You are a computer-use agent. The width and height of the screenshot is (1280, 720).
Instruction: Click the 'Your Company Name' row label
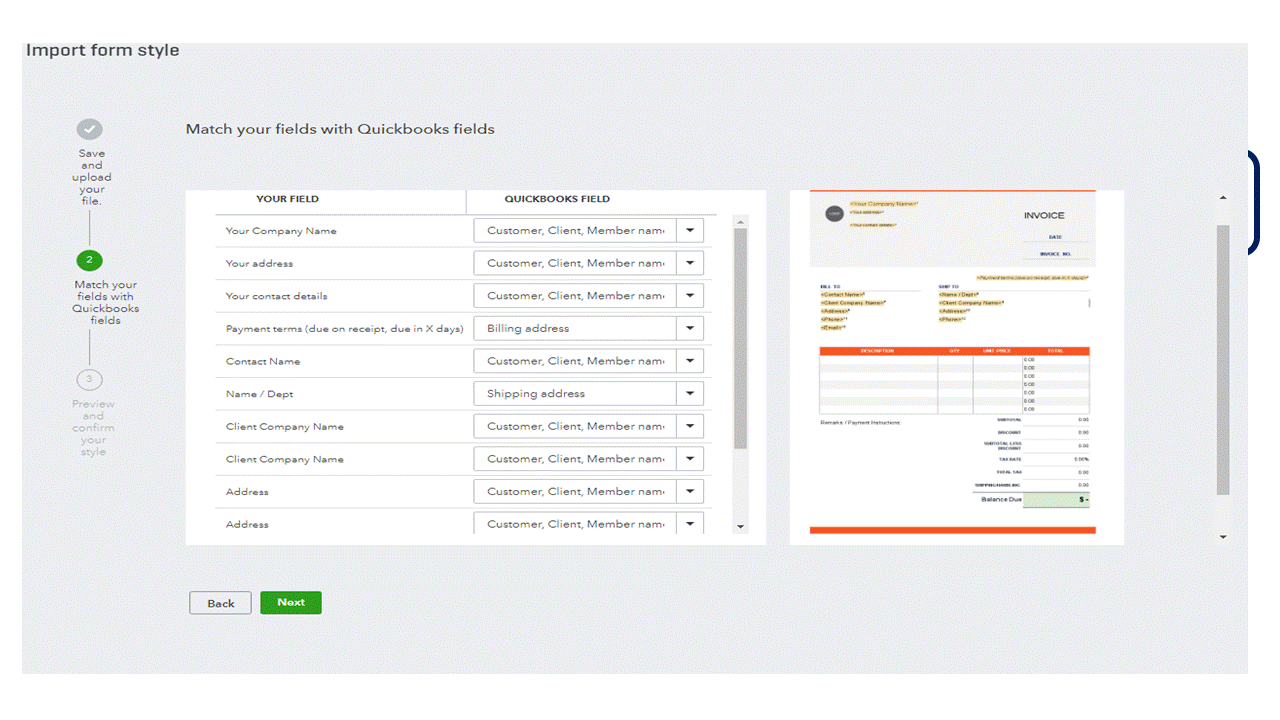281,231
